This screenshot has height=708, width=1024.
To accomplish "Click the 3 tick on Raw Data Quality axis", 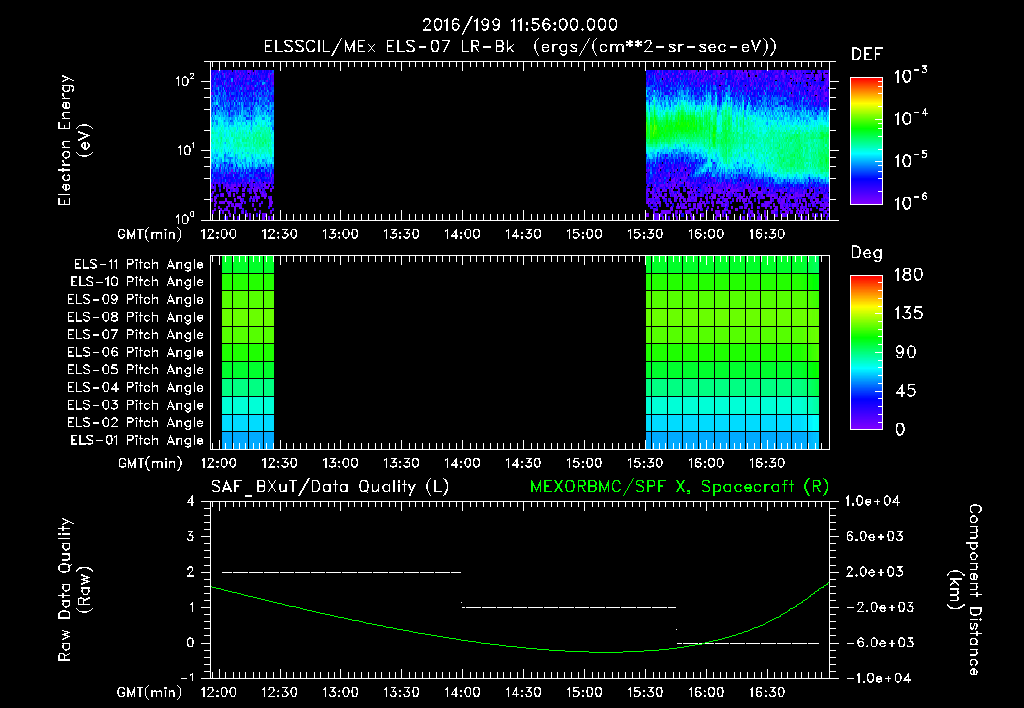I will point(191,536).
